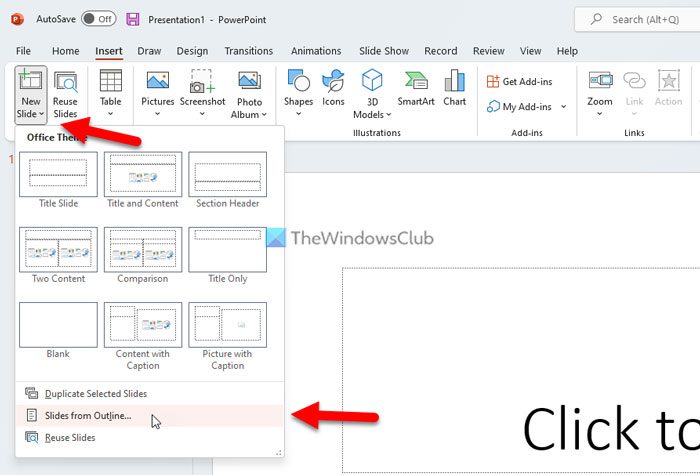Click the 3D Models cube icon
The height and width of the screenshot is (475, 700).
[x=372, y=80]
